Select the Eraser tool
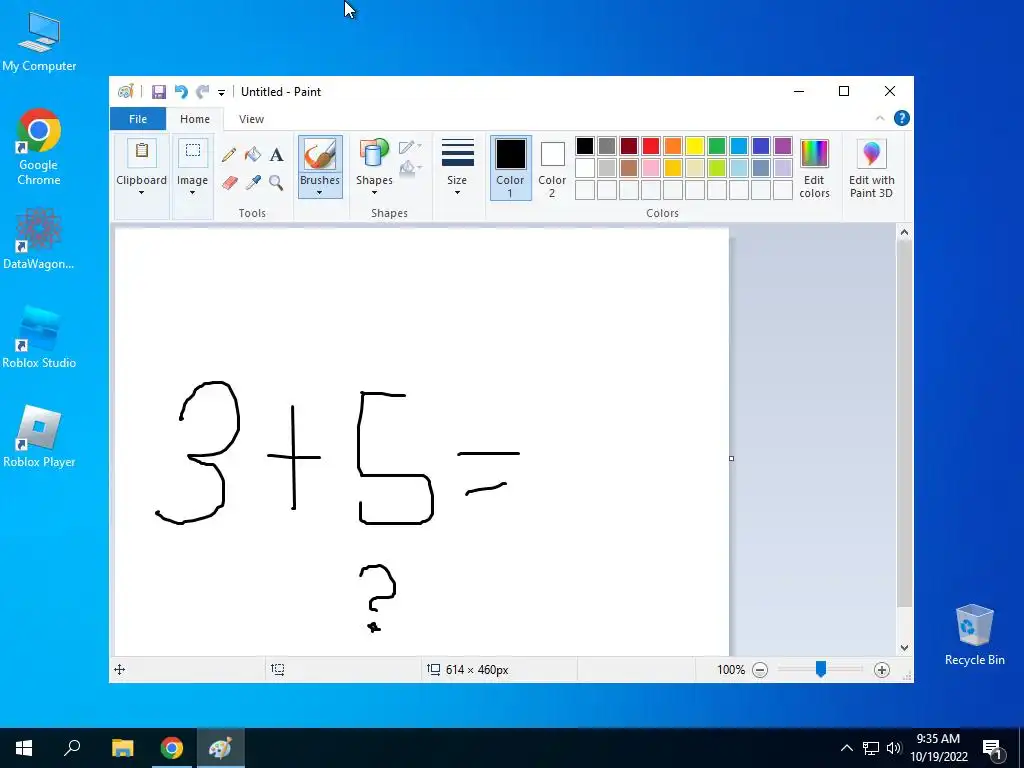The height and width of the screenshot is (768, 1024). pos(229,182)
